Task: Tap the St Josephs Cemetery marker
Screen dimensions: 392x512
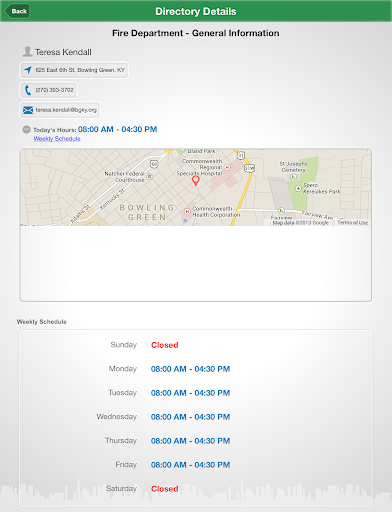Action: coord(293,177)
